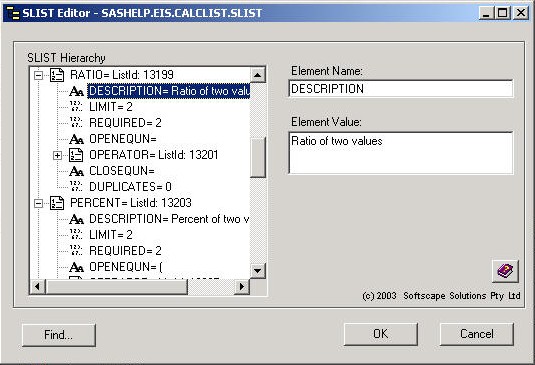Select DESCRIPTION= Ratio of two values row

tap(169, 91)
